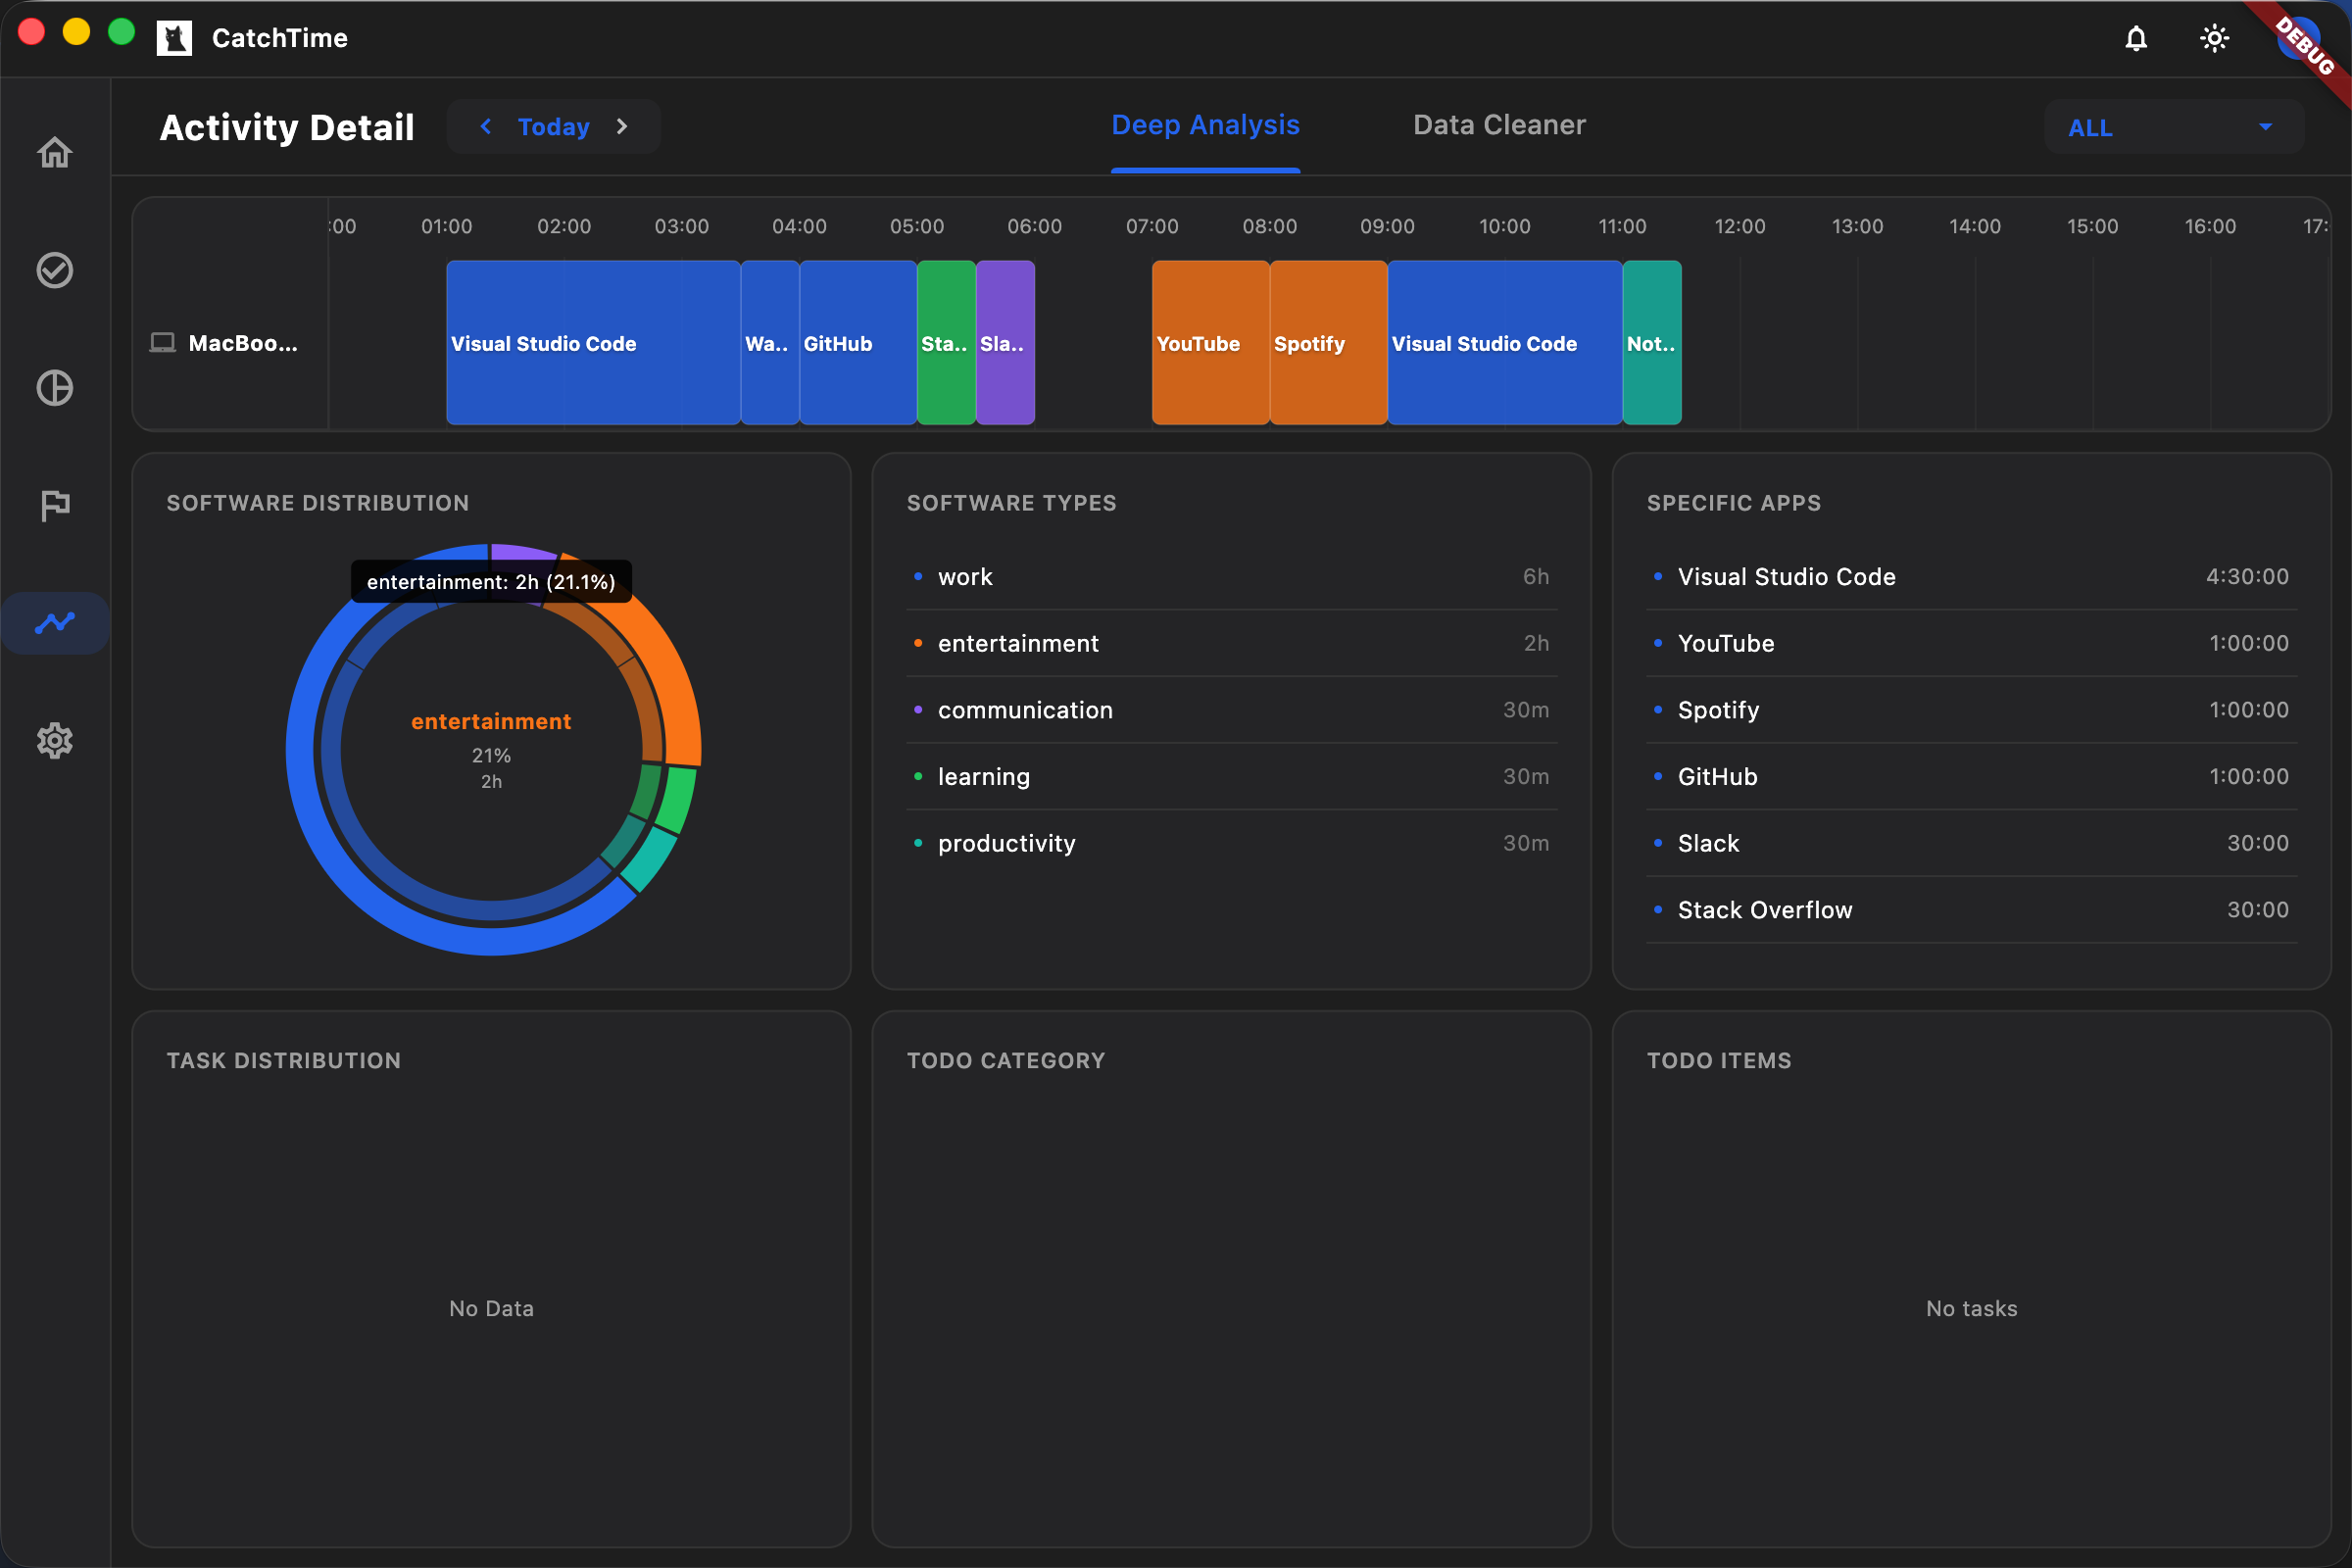Advance to next day with right chevron
This screenshot has width=2352, height=1568.
point(622,126)
